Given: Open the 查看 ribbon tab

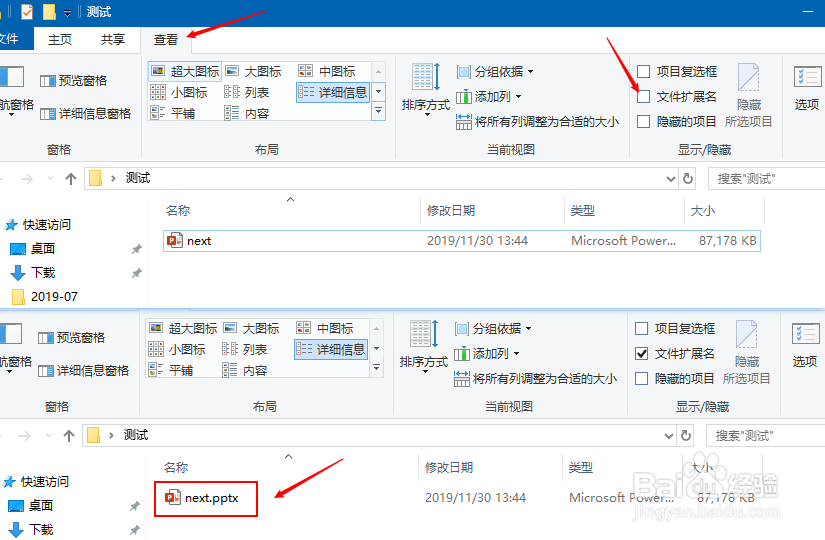Looking at the screenshot, I should point(166,39).
